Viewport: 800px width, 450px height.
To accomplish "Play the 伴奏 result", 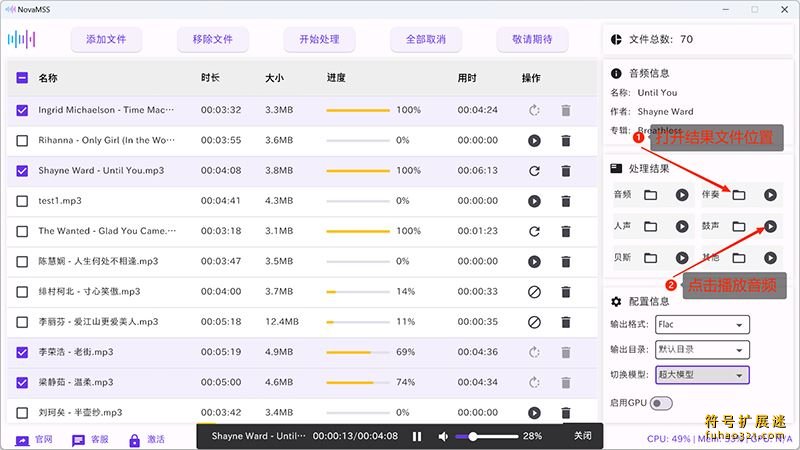I will (770, 195).
